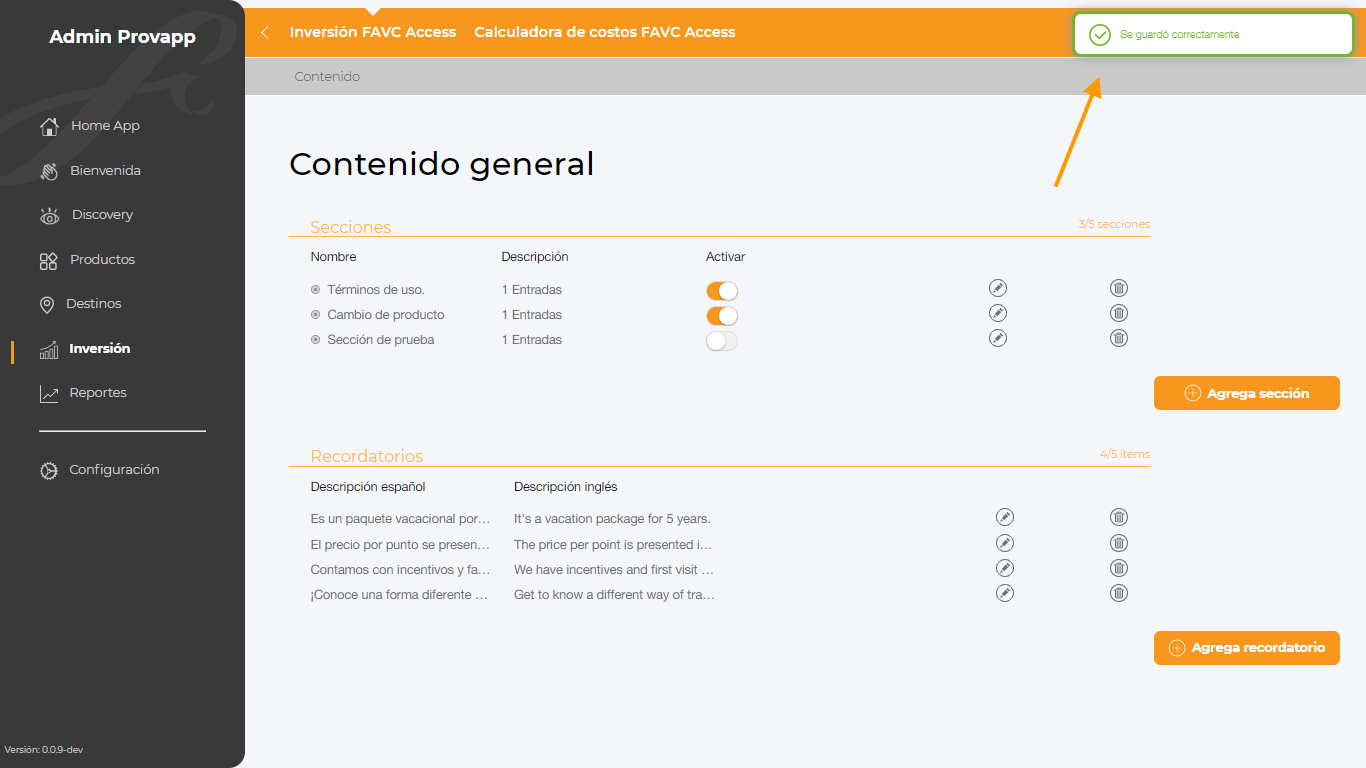
Task: Click Cambio de producto section name
Action: click(x=386, y=315)
